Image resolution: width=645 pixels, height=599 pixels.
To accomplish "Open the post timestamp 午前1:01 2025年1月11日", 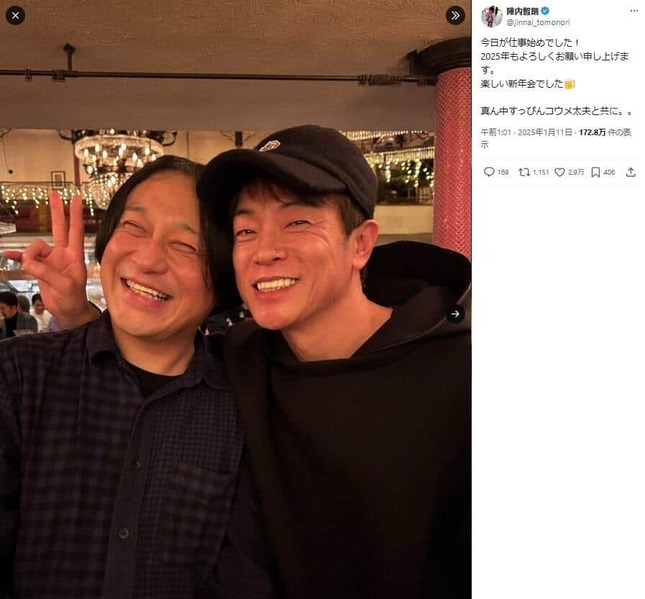I will tap(527, 132).
